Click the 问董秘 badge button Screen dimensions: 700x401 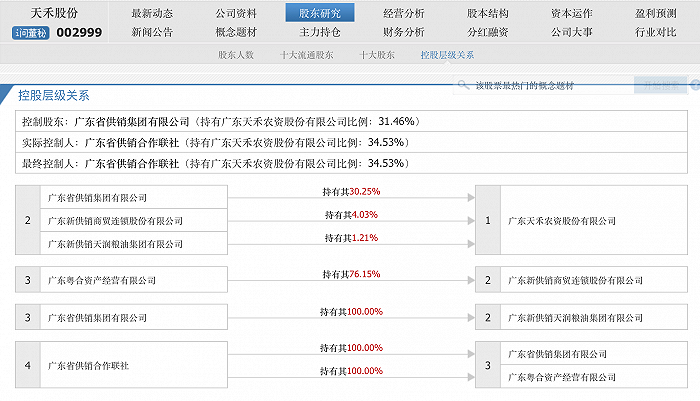[x=30, y=33]
